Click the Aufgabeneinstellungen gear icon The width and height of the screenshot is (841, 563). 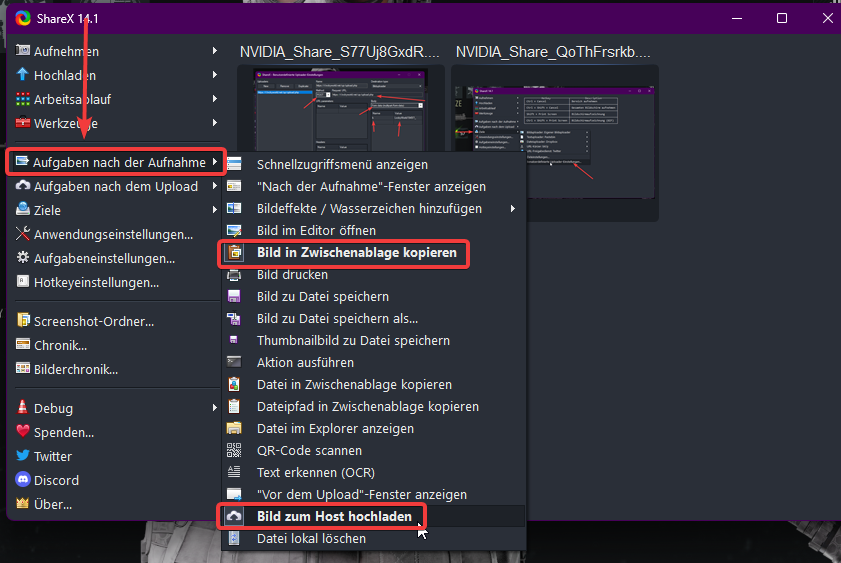tap(24, 258)
